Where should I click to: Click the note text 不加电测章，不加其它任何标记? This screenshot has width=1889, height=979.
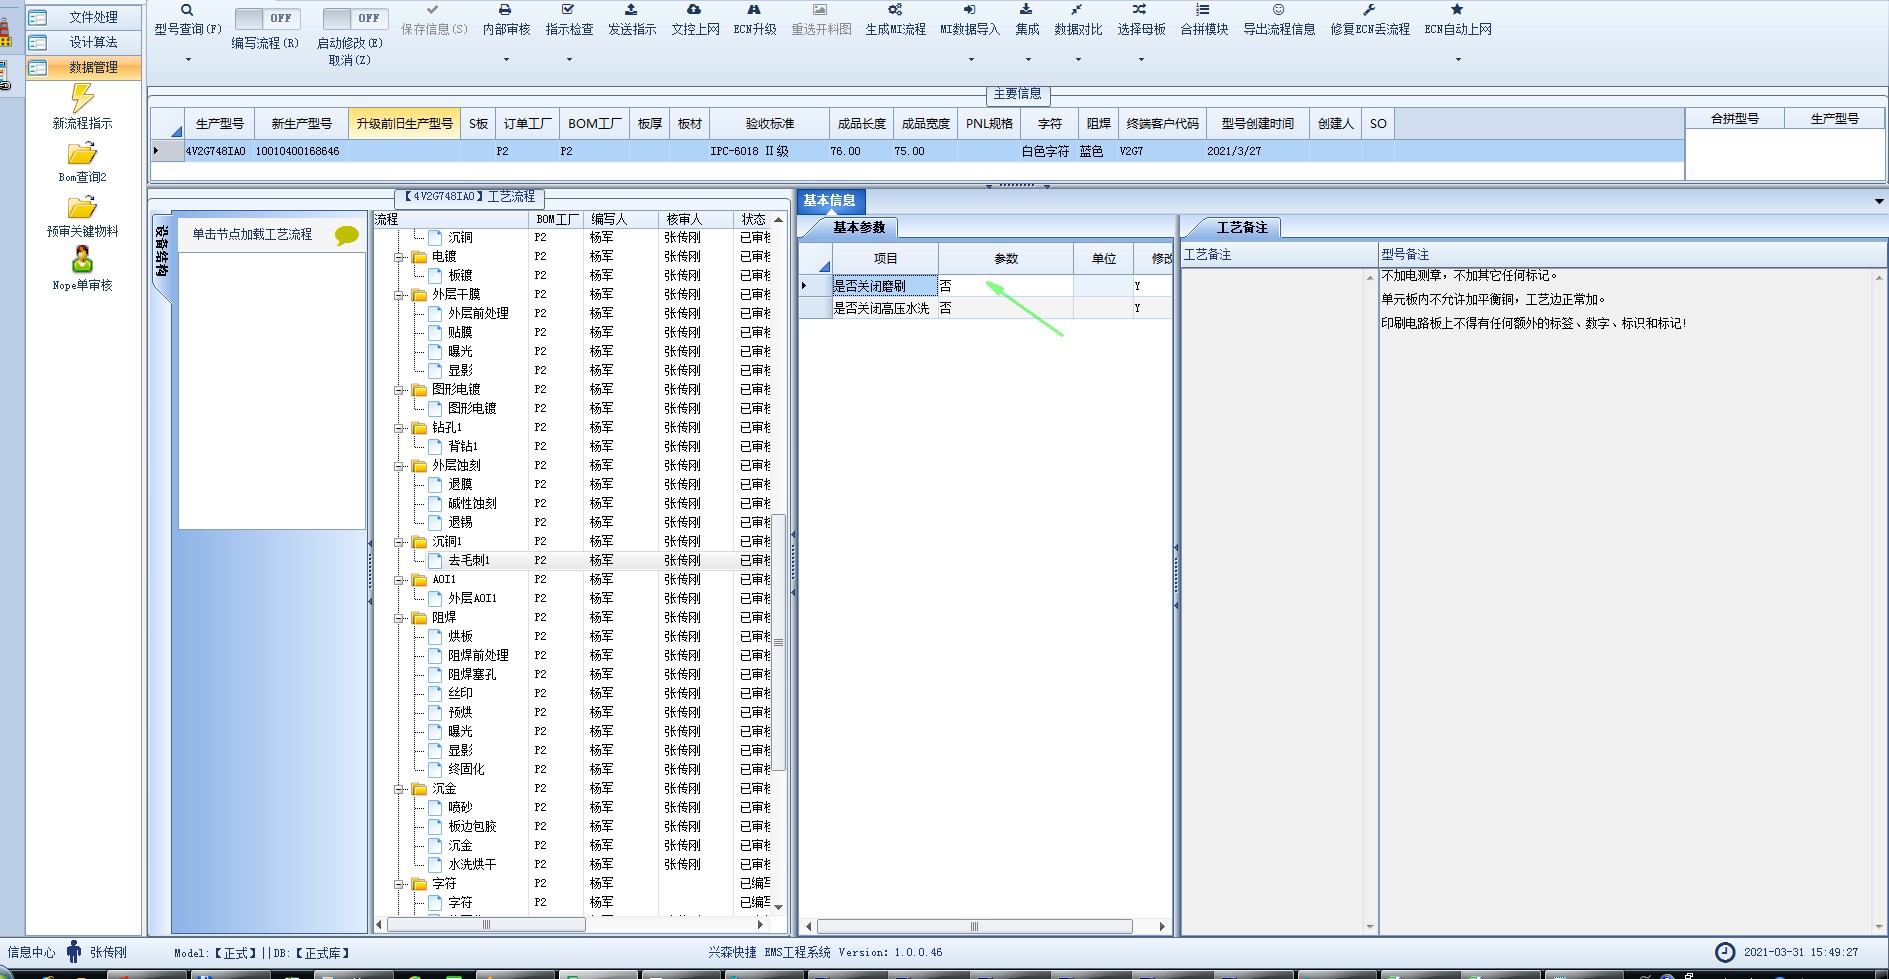coord(1469,275)
